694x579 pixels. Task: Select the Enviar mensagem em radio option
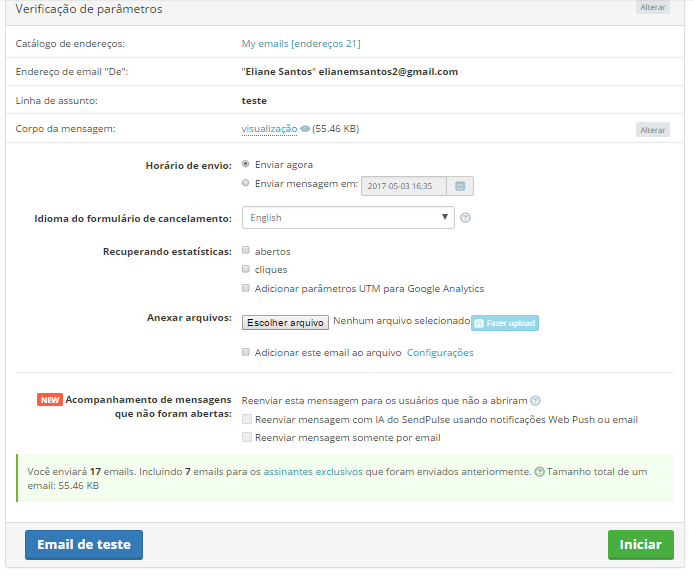(x=246, y=184)
